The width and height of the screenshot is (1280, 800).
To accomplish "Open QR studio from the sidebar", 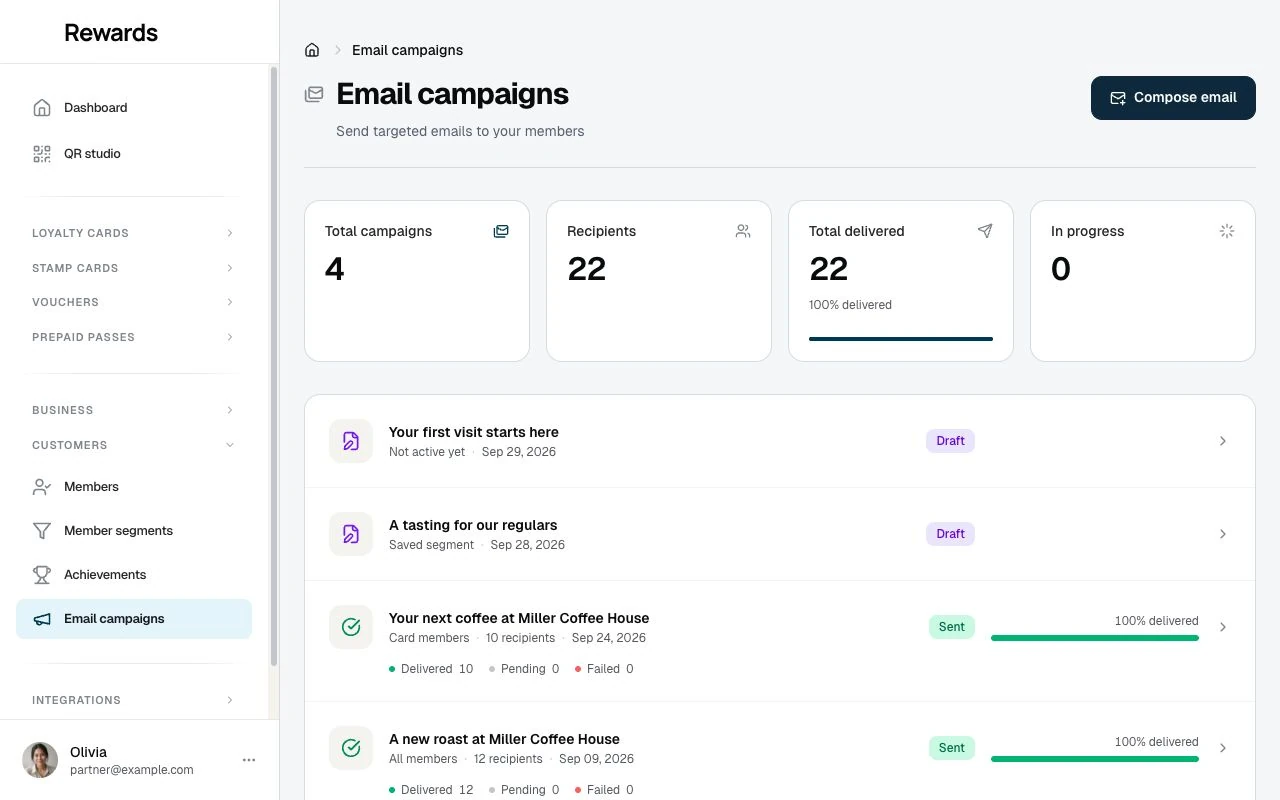I will 134,153.
